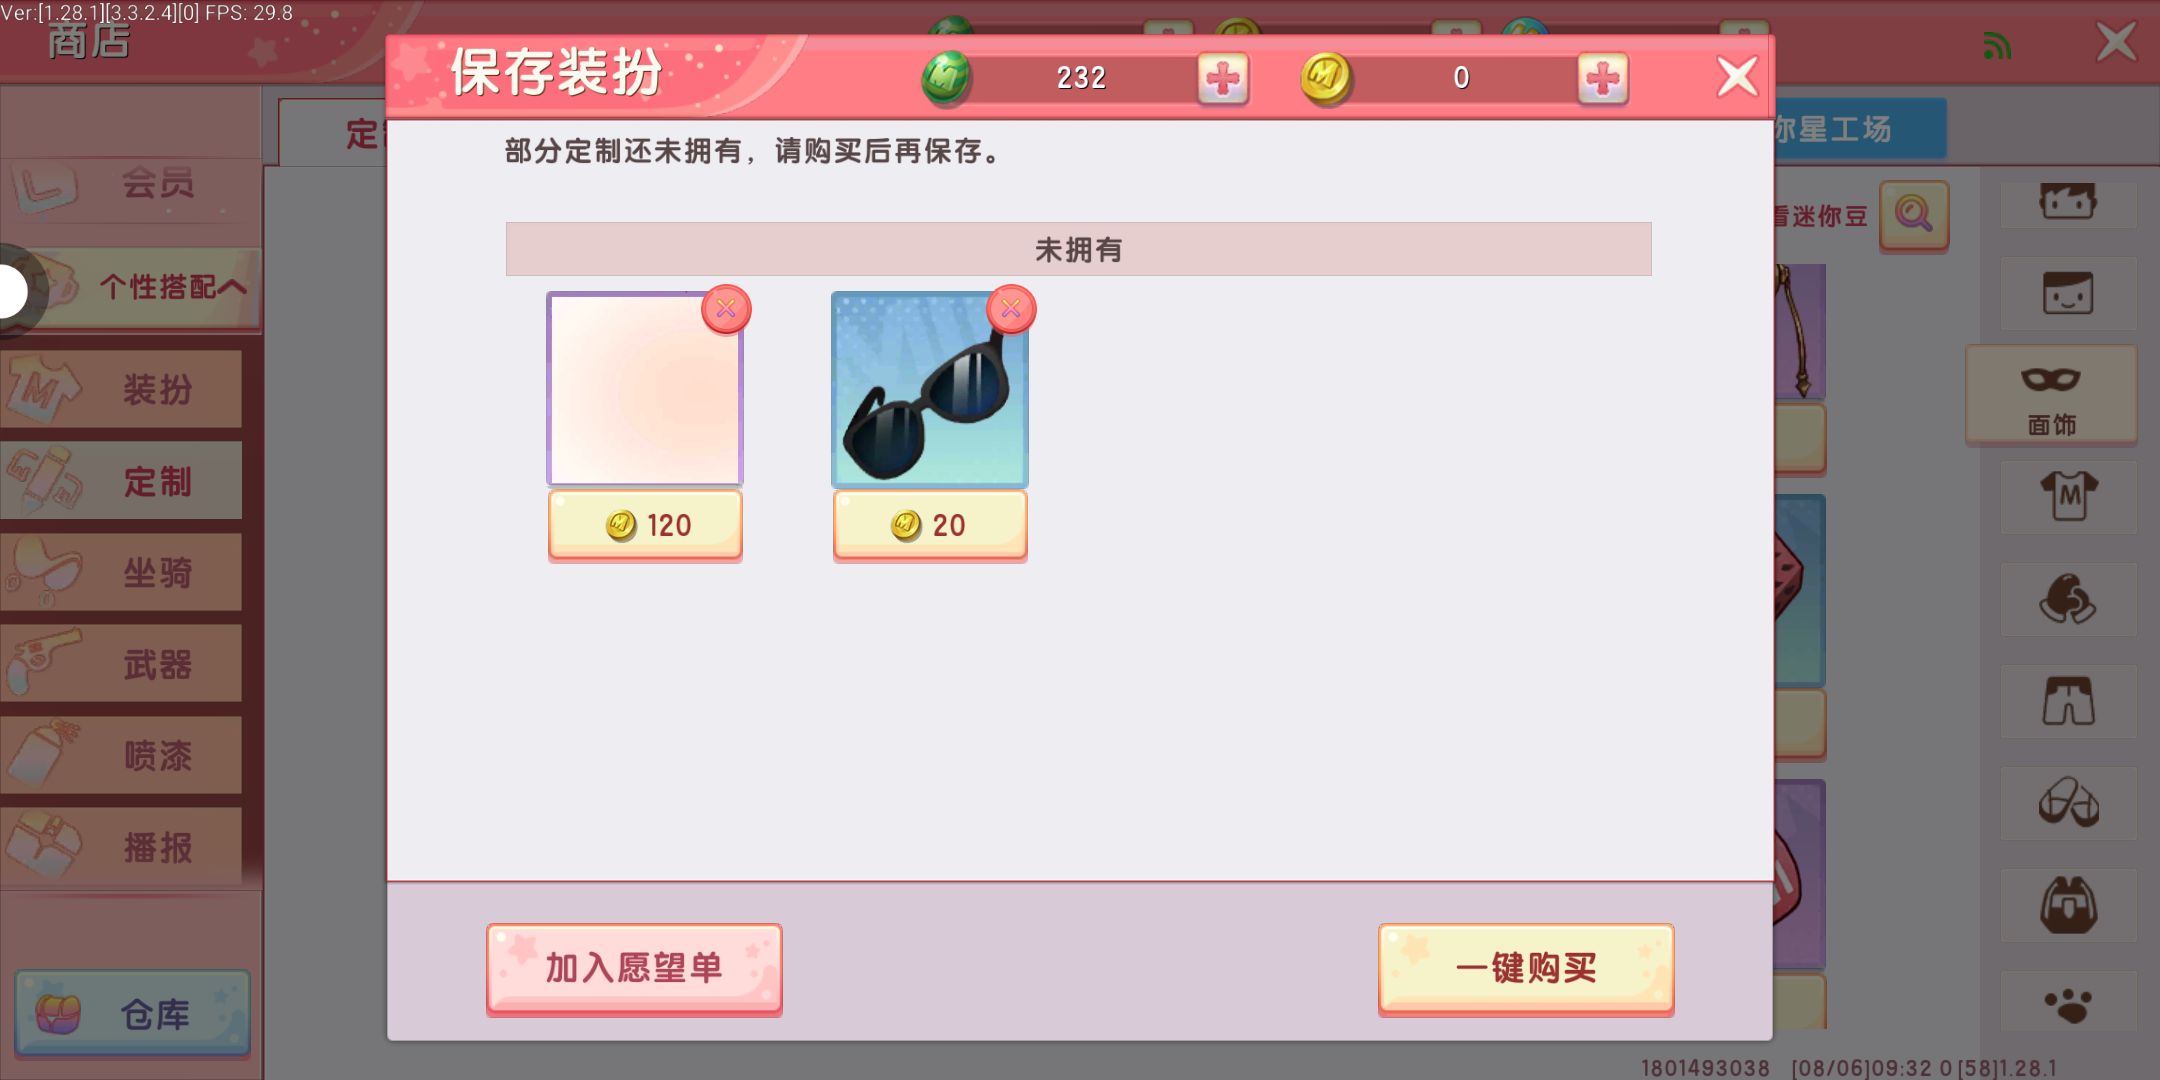Collapse the 个性搭配 sidebar section

(x=150, y=288)
